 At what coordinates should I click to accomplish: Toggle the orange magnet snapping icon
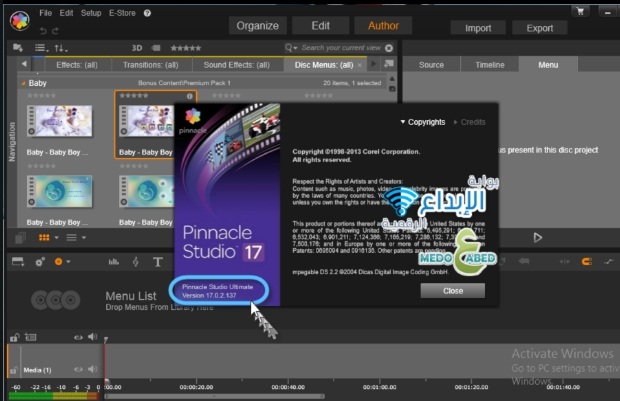click(x=587, y=262)
